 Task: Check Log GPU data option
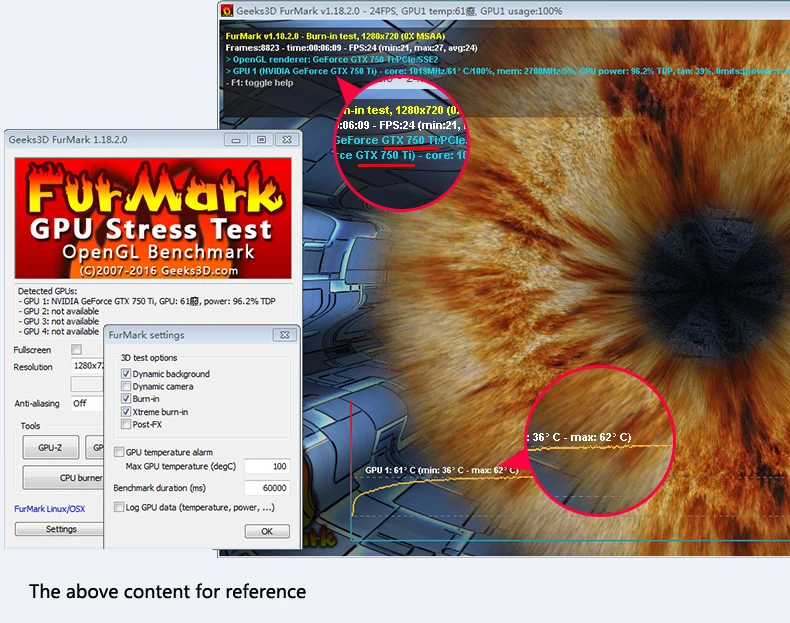click(119, 507)
